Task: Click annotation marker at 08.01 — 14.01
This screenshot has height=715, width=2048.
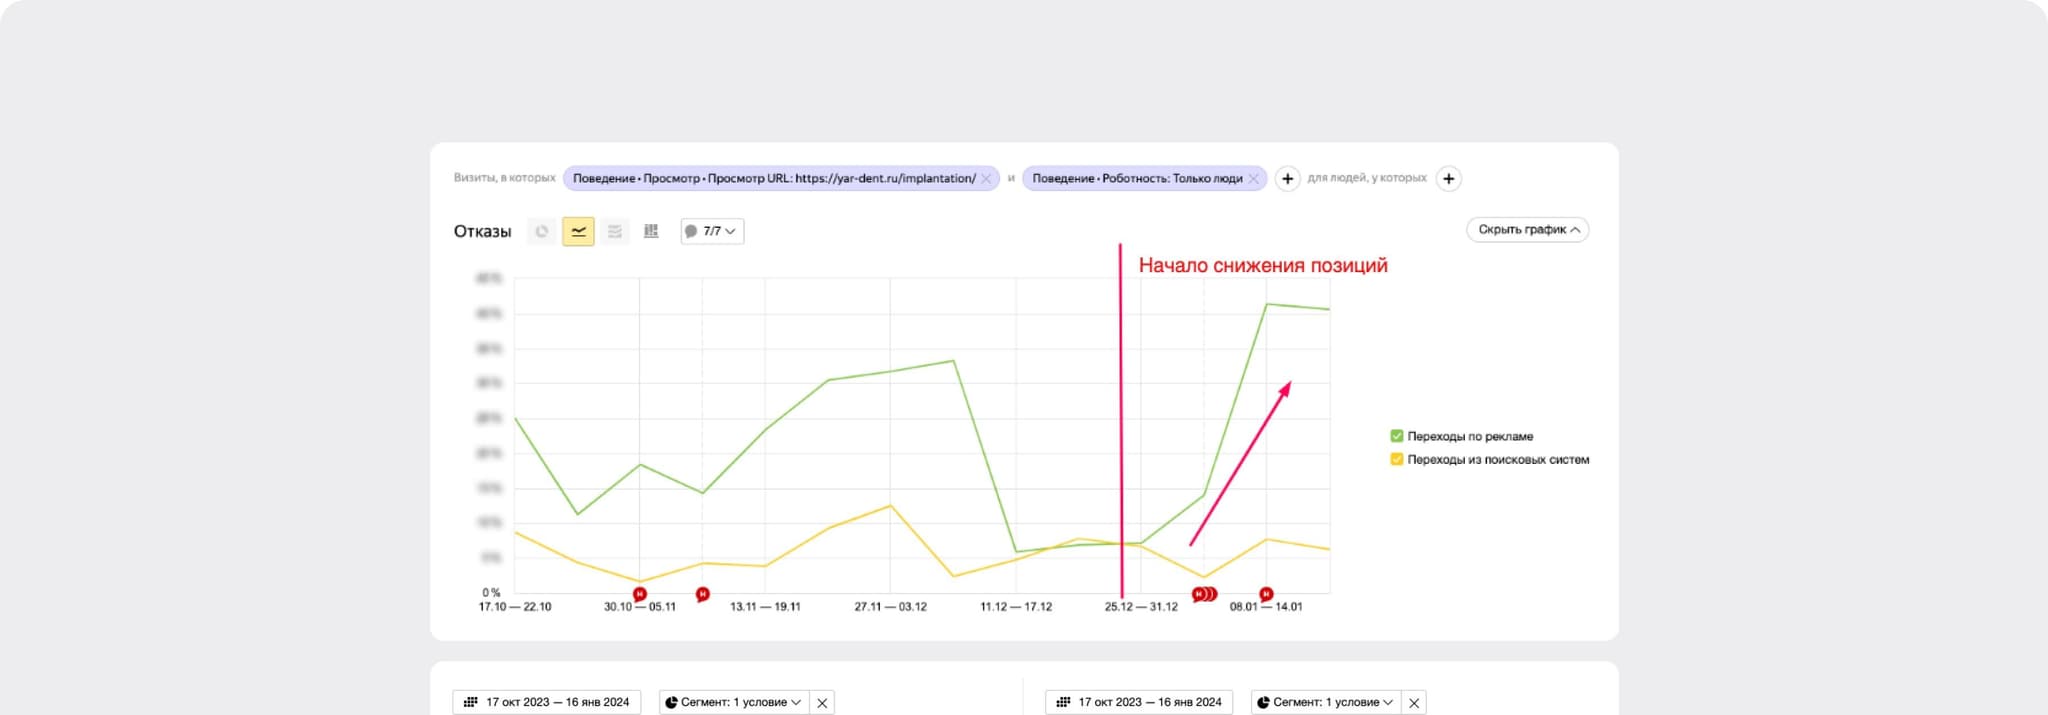Action: (x=1266, y=594)
